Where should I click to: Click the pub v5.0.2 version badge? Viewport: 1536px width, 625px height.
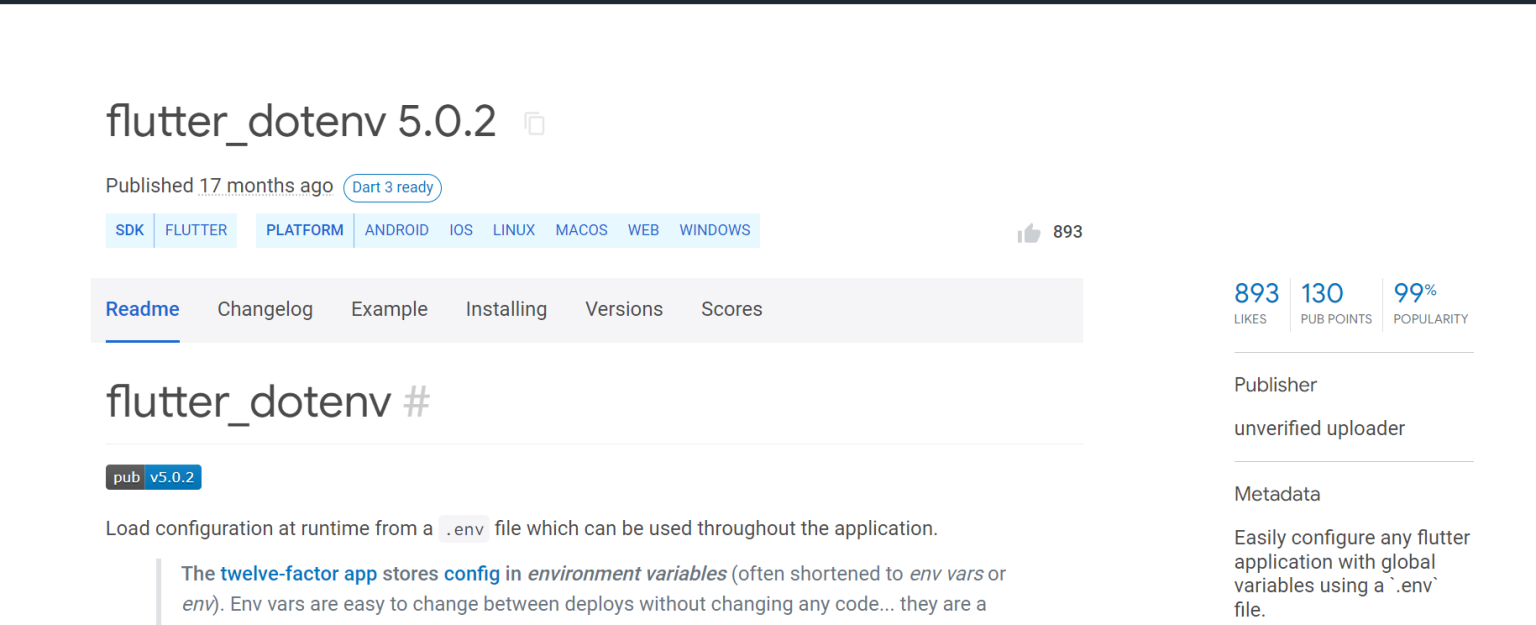[x=153, y=477]
